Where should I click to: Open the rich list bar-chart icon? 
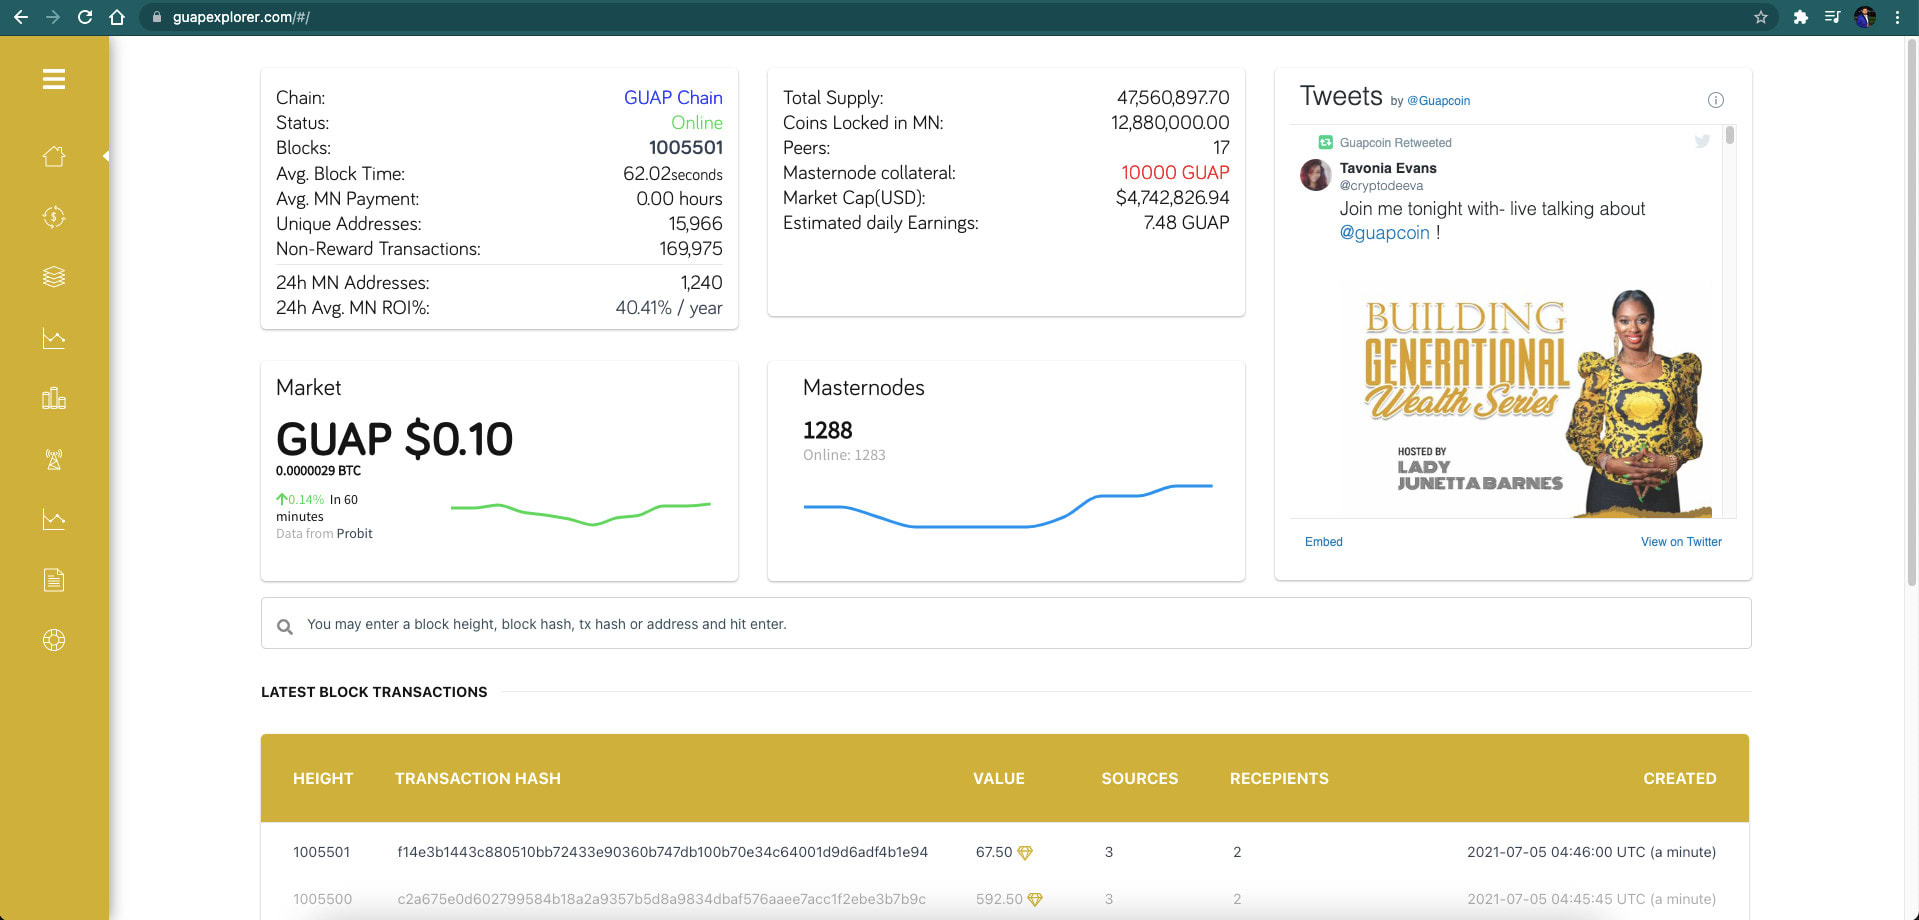pyautogui.click(x=55, y=398)
